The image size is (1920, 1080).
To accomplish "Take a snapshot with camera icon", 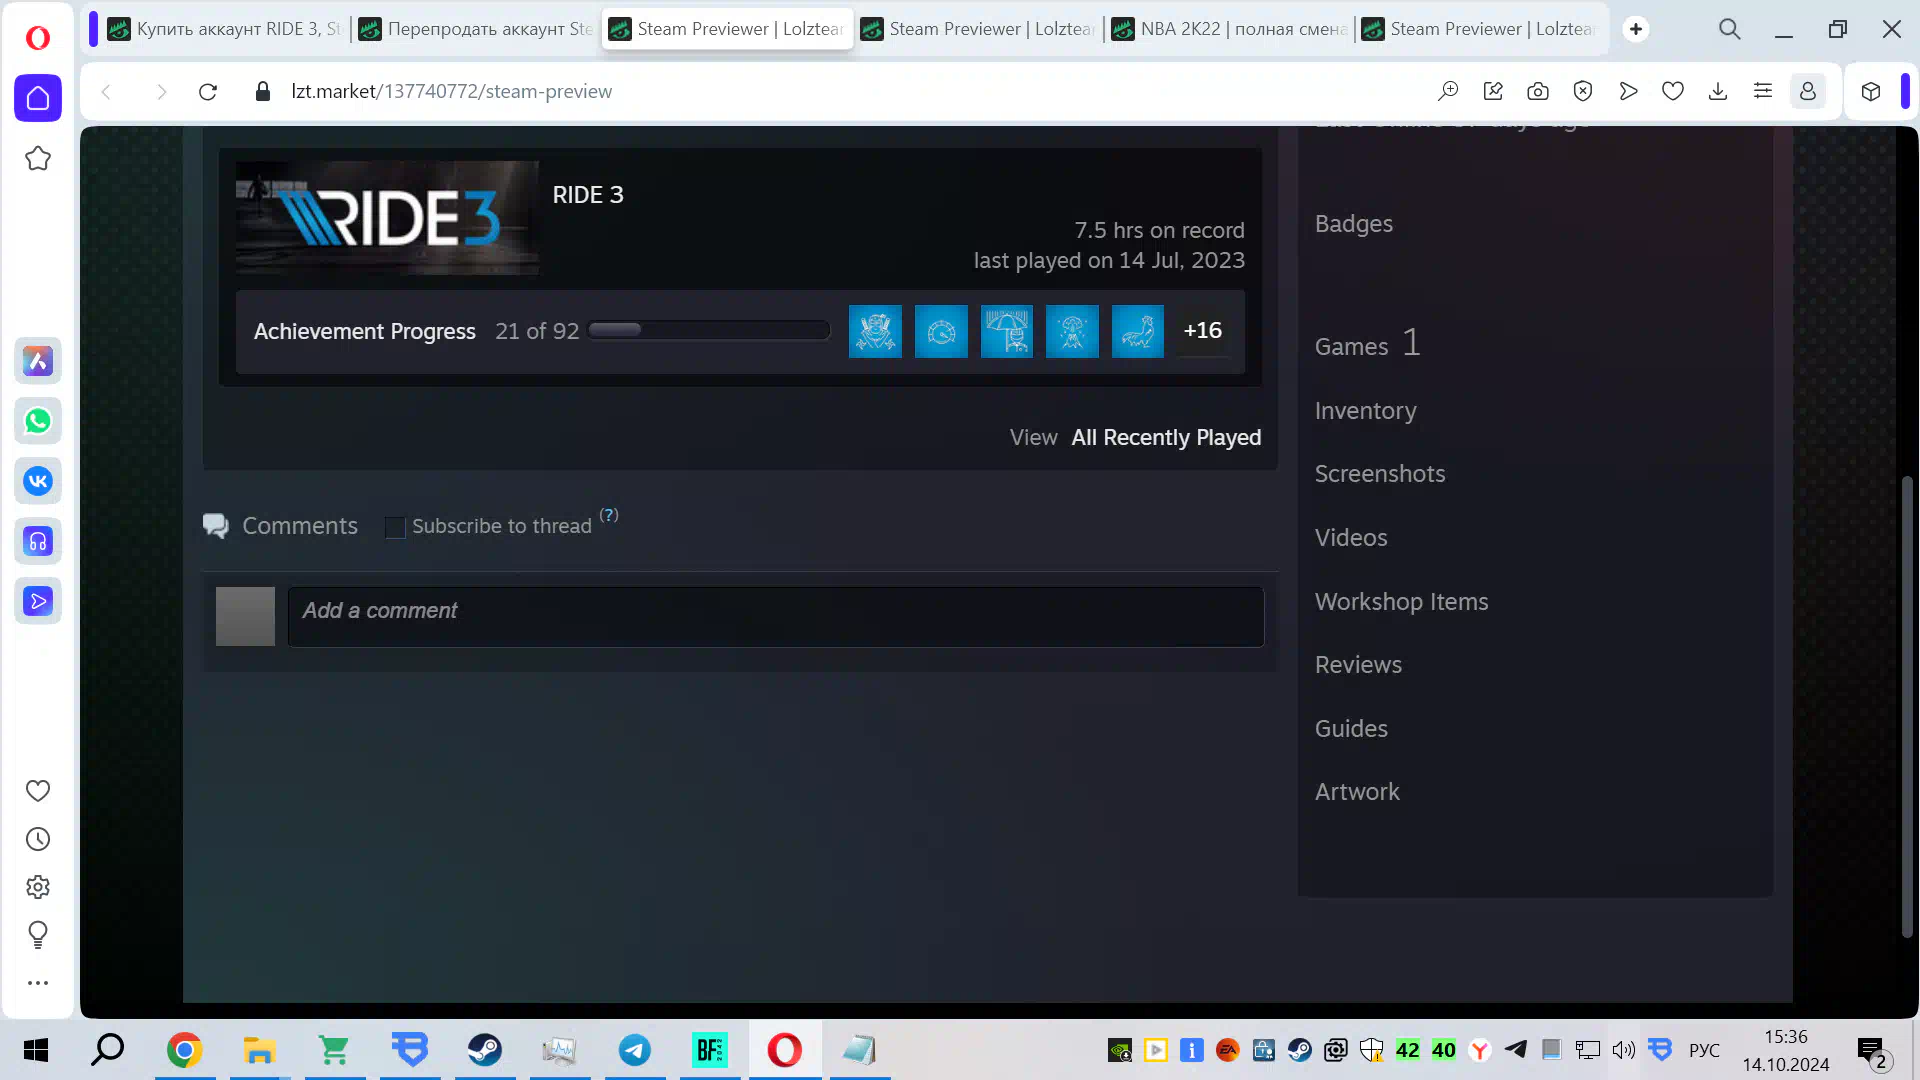I will click(x=1538, y=92).
